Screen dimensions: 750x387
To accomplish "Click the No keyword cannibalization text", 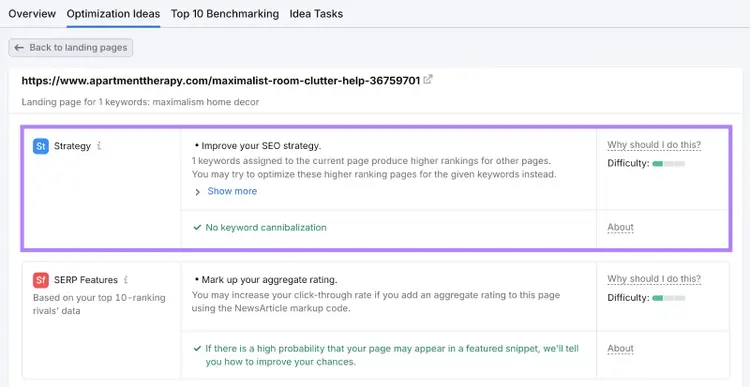I will tap(266, 228).
